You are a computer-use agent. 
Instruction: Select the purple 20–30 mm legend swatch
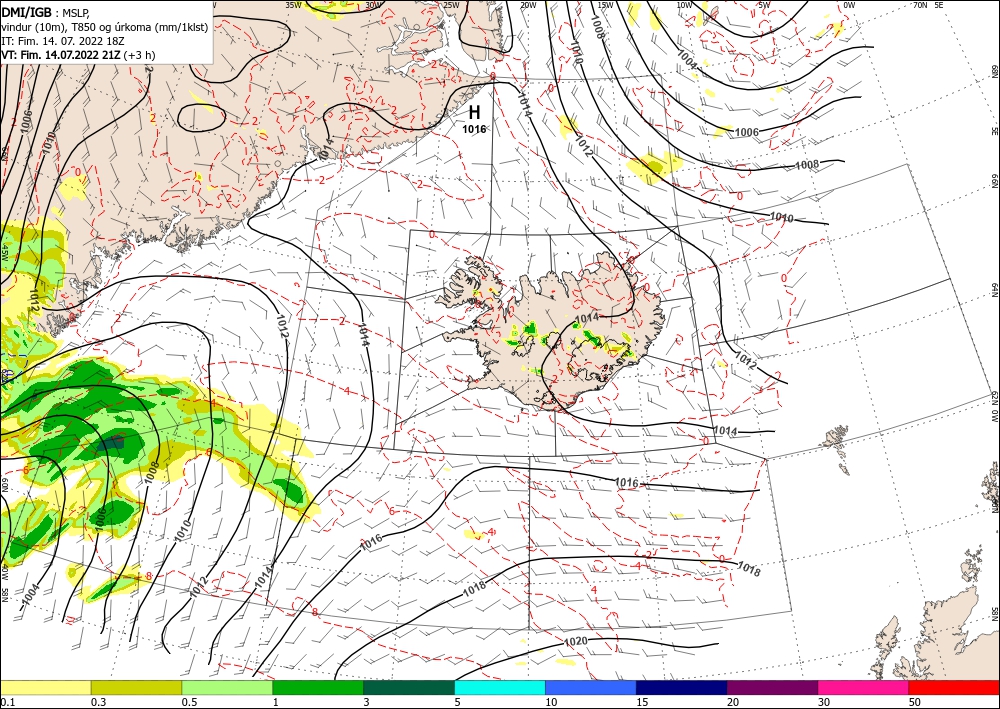772,687
